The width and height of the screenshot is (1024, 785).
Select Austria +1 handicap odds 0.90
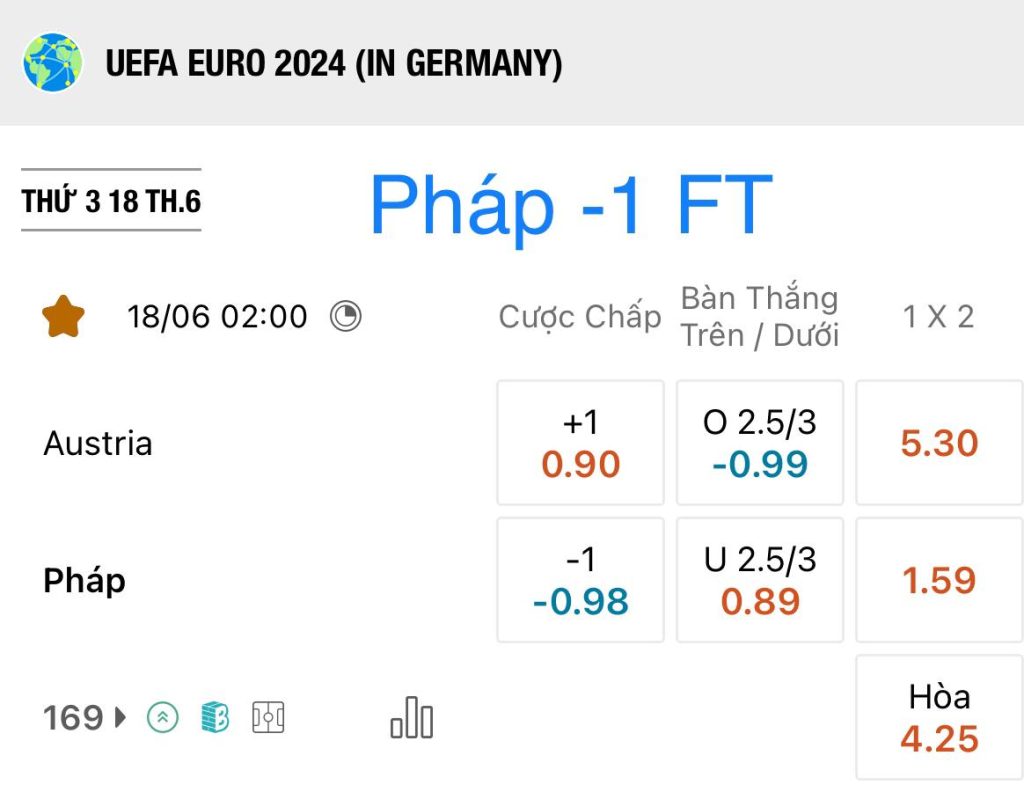point(581,443)
